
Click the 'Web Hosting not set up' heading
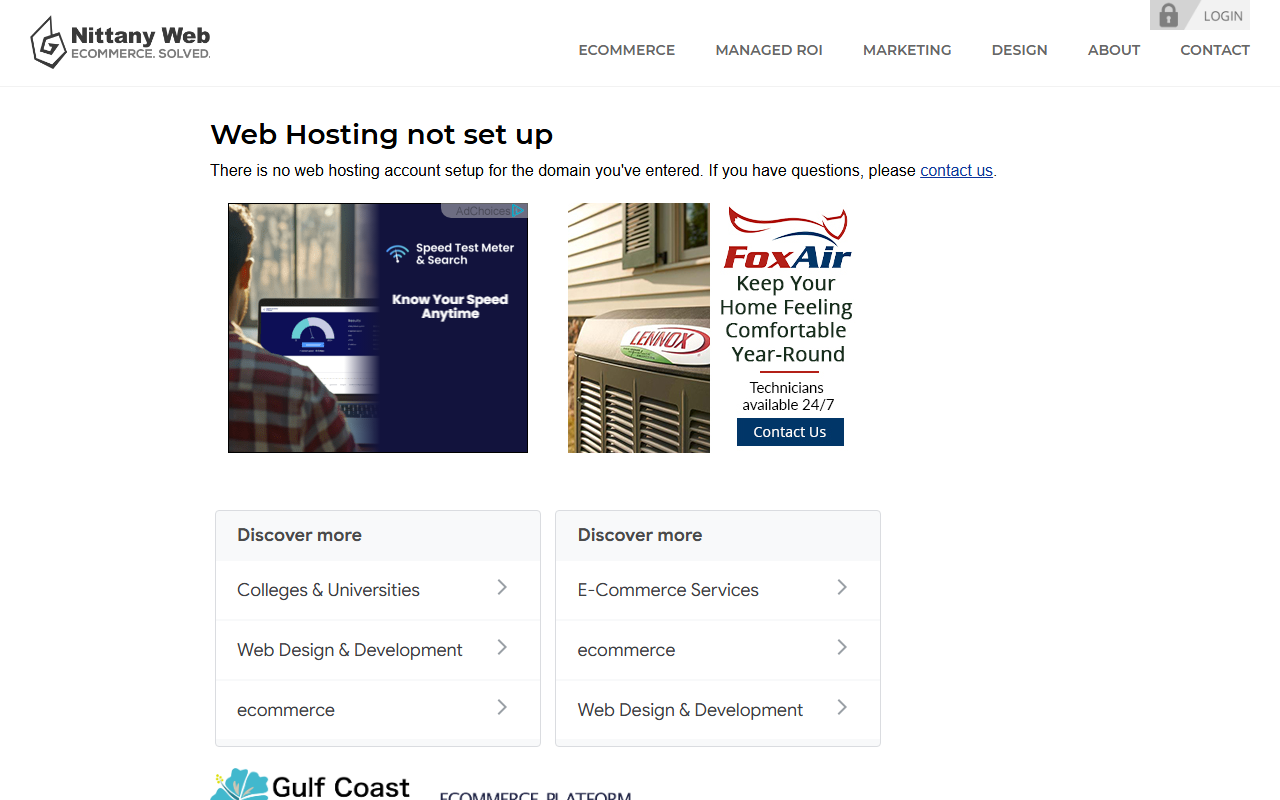[x=381, y=134]
